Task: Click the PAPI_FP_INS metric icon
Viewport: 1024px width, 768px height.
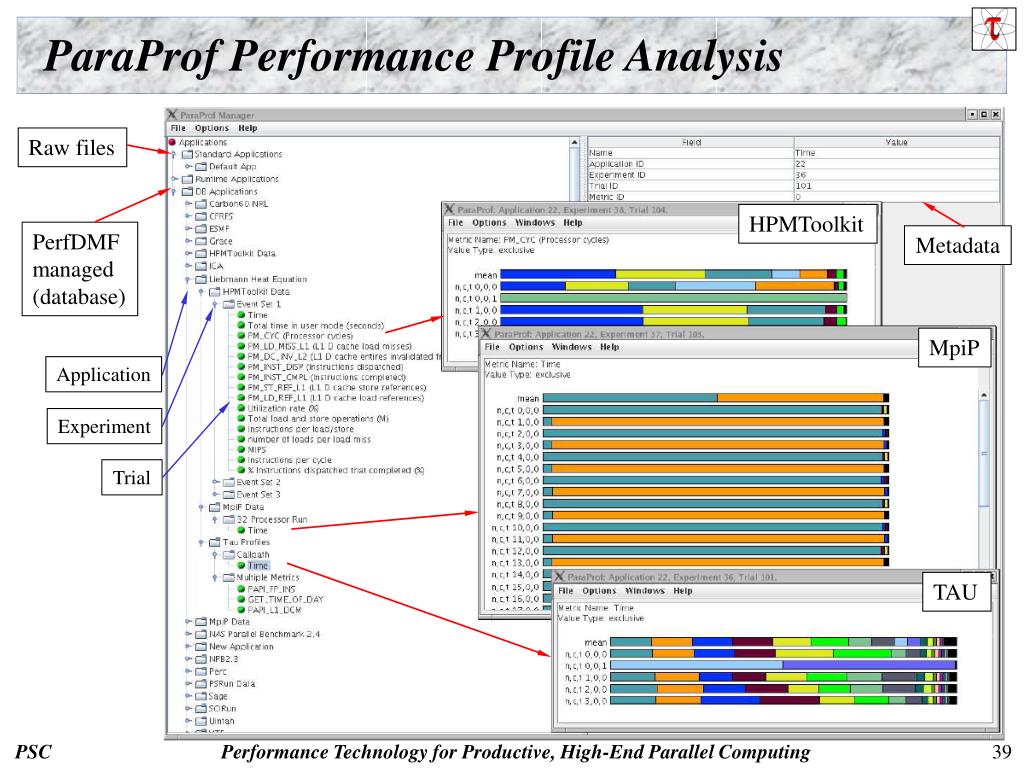Action: coord(241,589)
